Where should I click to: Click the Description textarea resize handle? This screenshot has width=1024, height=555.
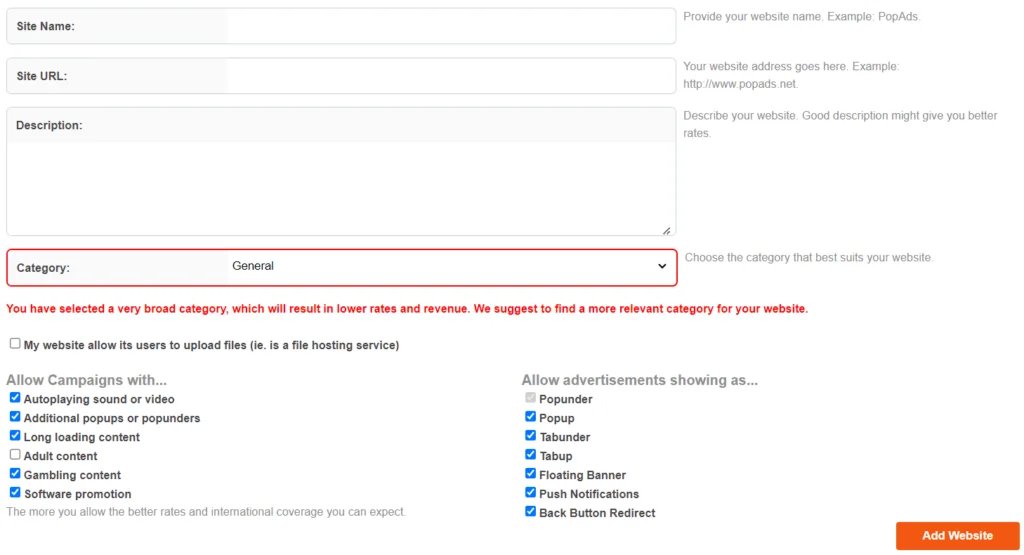pos(666,230)
